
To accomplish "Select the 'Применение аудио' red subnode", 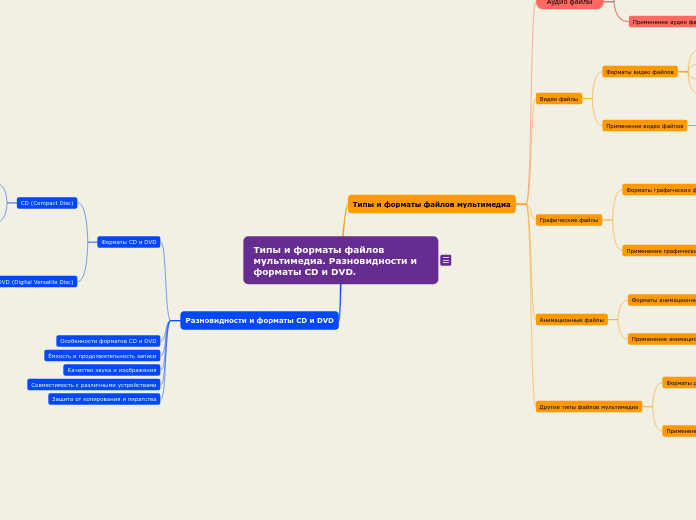I will point(662,22).
